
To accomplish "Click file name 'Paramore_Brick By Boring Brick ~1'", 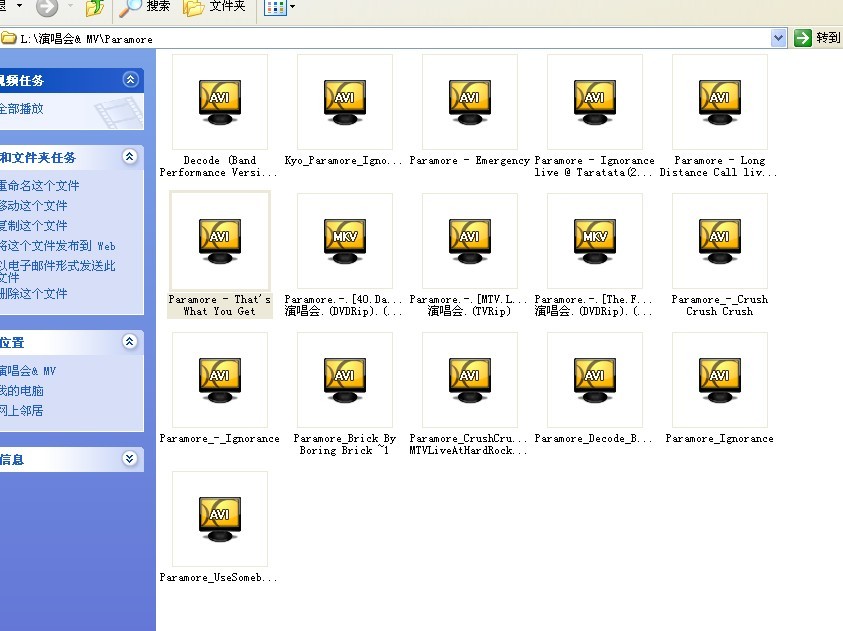I will (345, 444).
